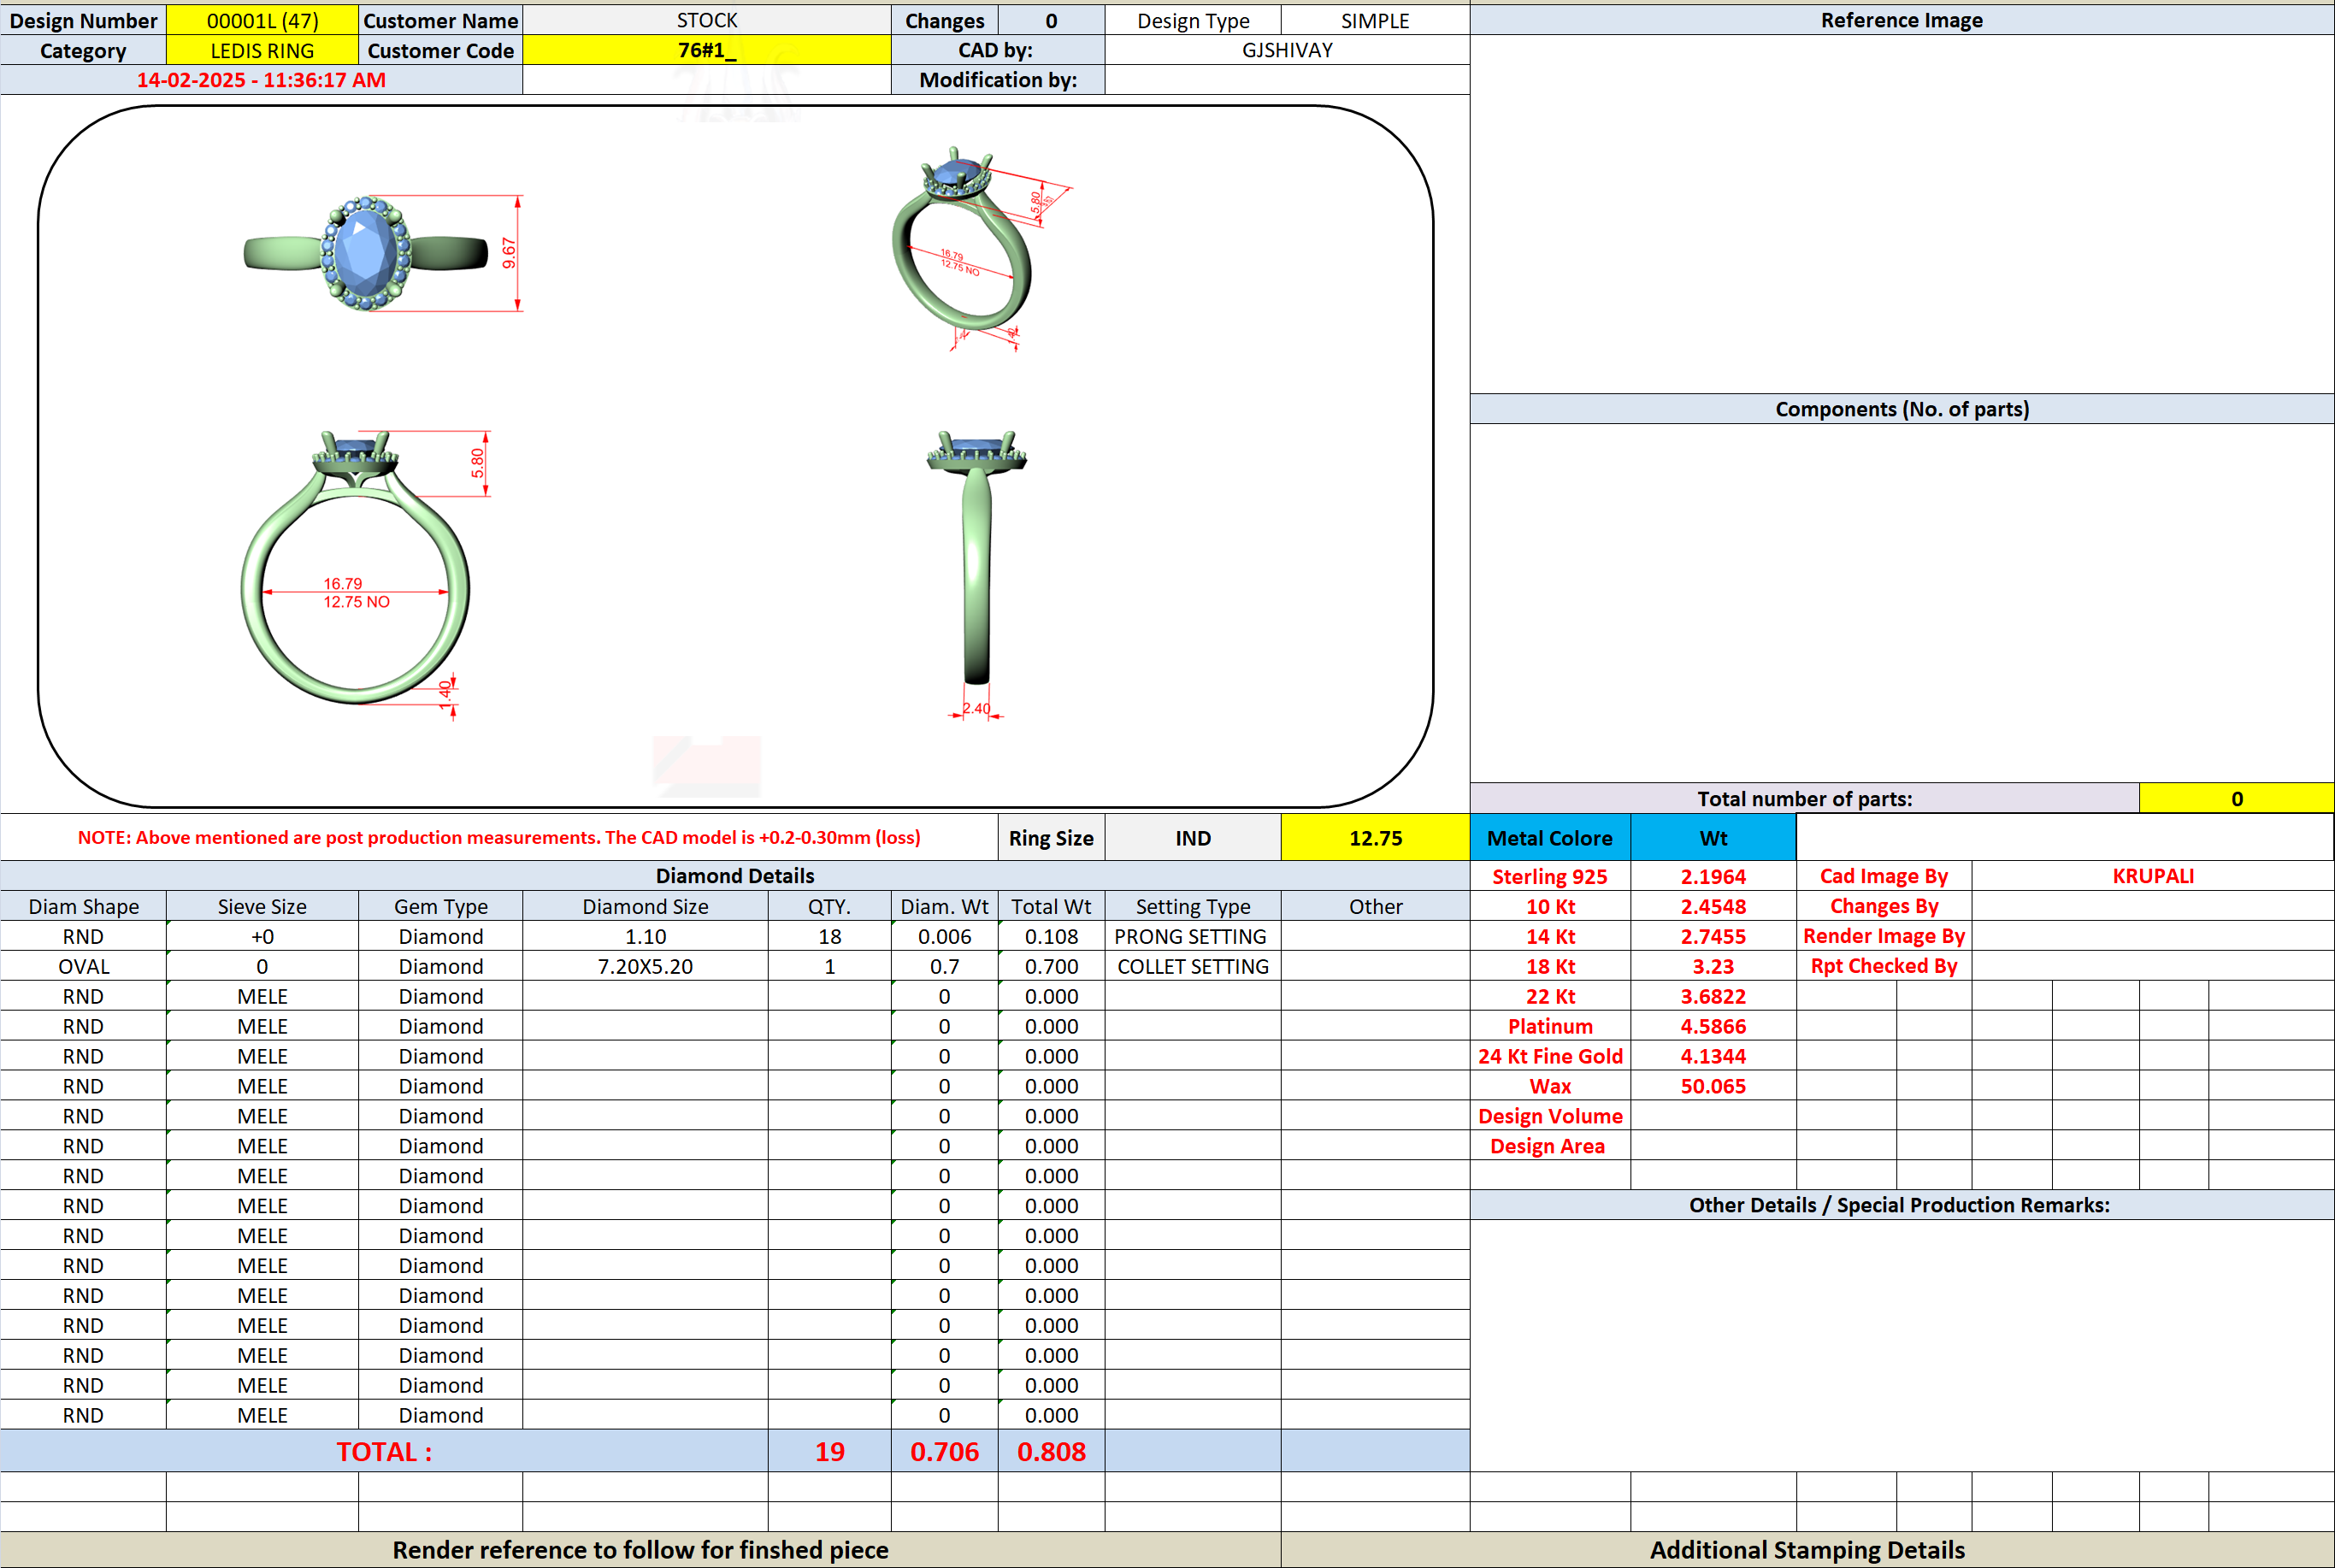
Task: Click the yellow total number of parts value
Action: pyautogui.click(x=2236, y=798)
